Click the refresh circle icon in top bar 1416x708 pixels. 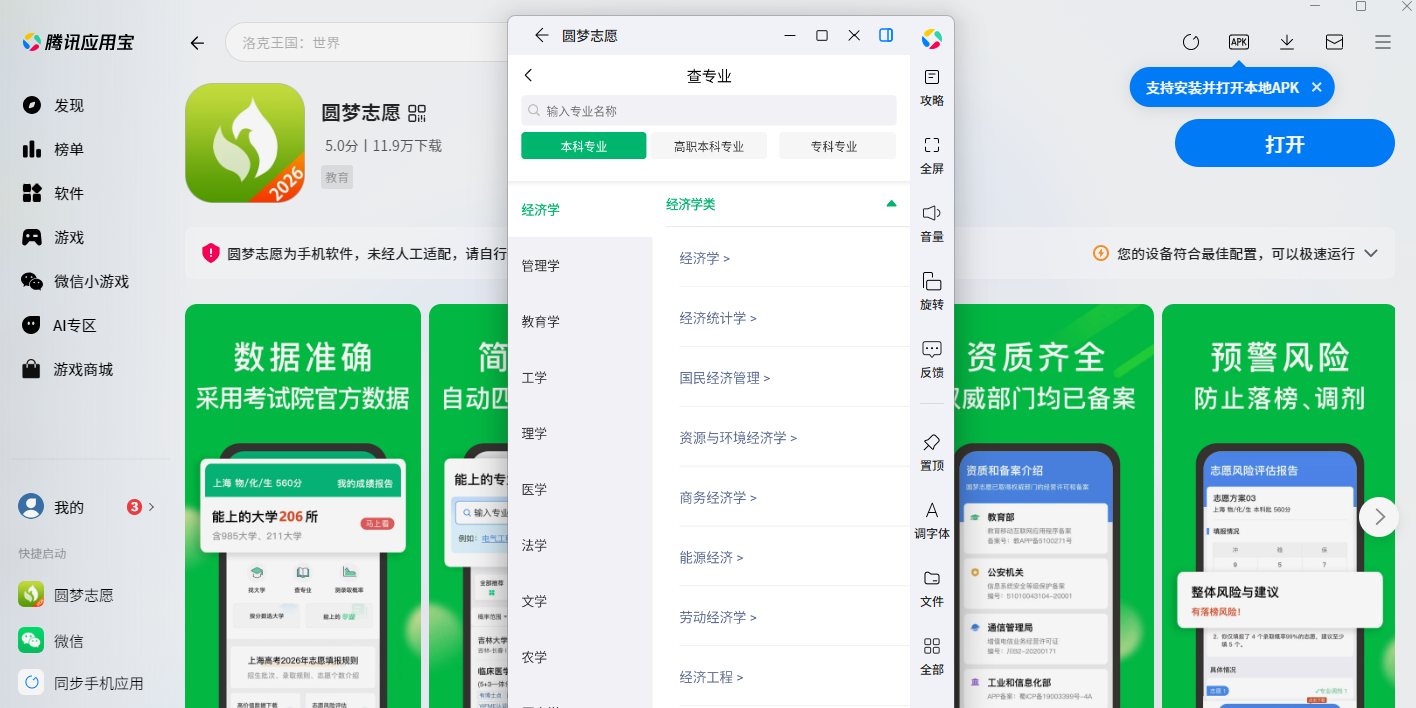[1190, 42]
